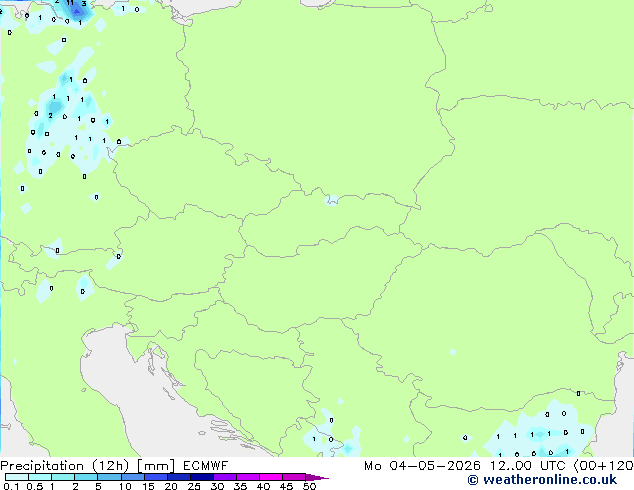
Task: Click the legend arrow tip above 50 mm
Action: pyautogui.click(x=317, y=477)
